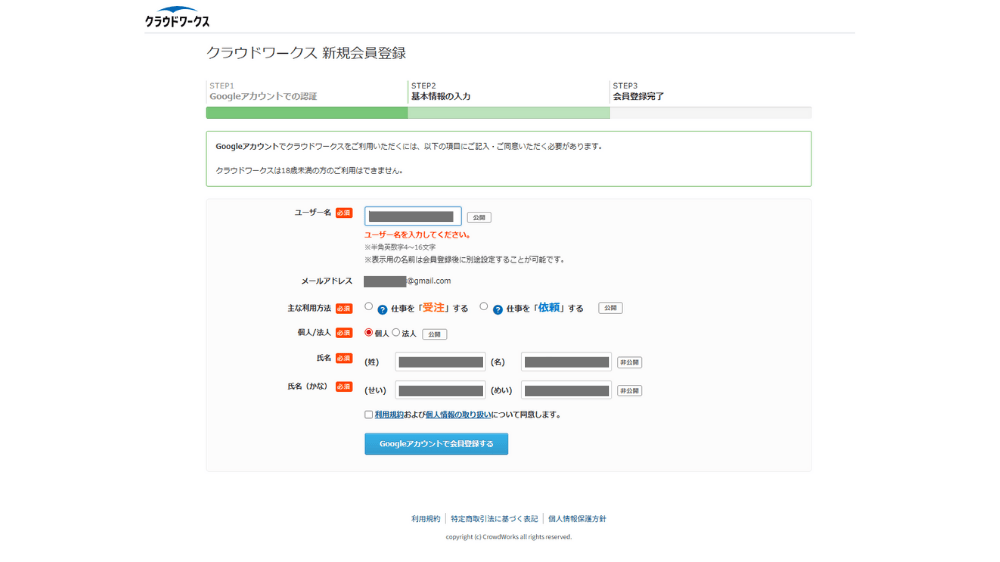This screenshot has width=1000, height=562.
Task: Open 特定商取引法に基づく表記 in the footer
Action: pyautogui.click(x=494, y=519)
